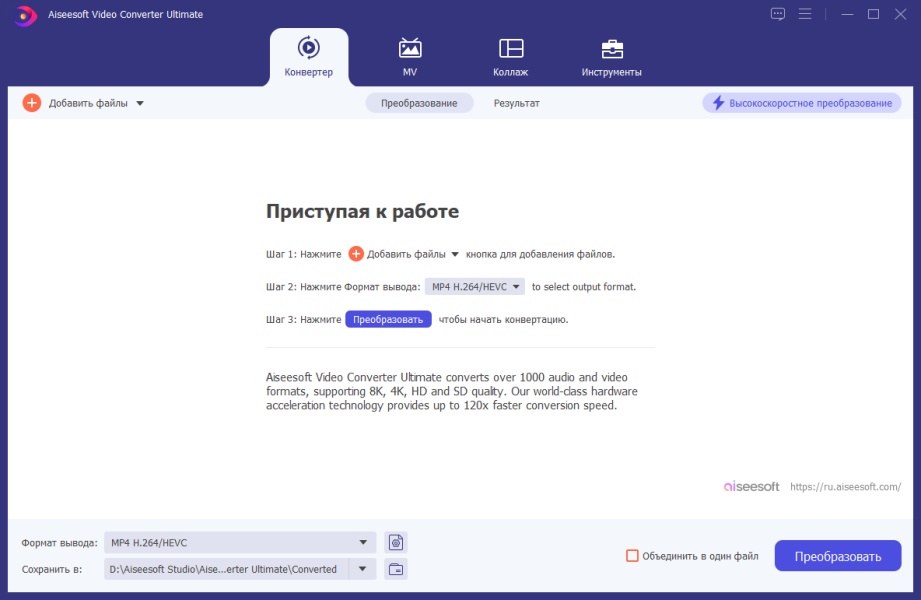Open the Коллаж layout tab
The height and width of the screenshot is (600, 921).
click(x=510, y=58)
